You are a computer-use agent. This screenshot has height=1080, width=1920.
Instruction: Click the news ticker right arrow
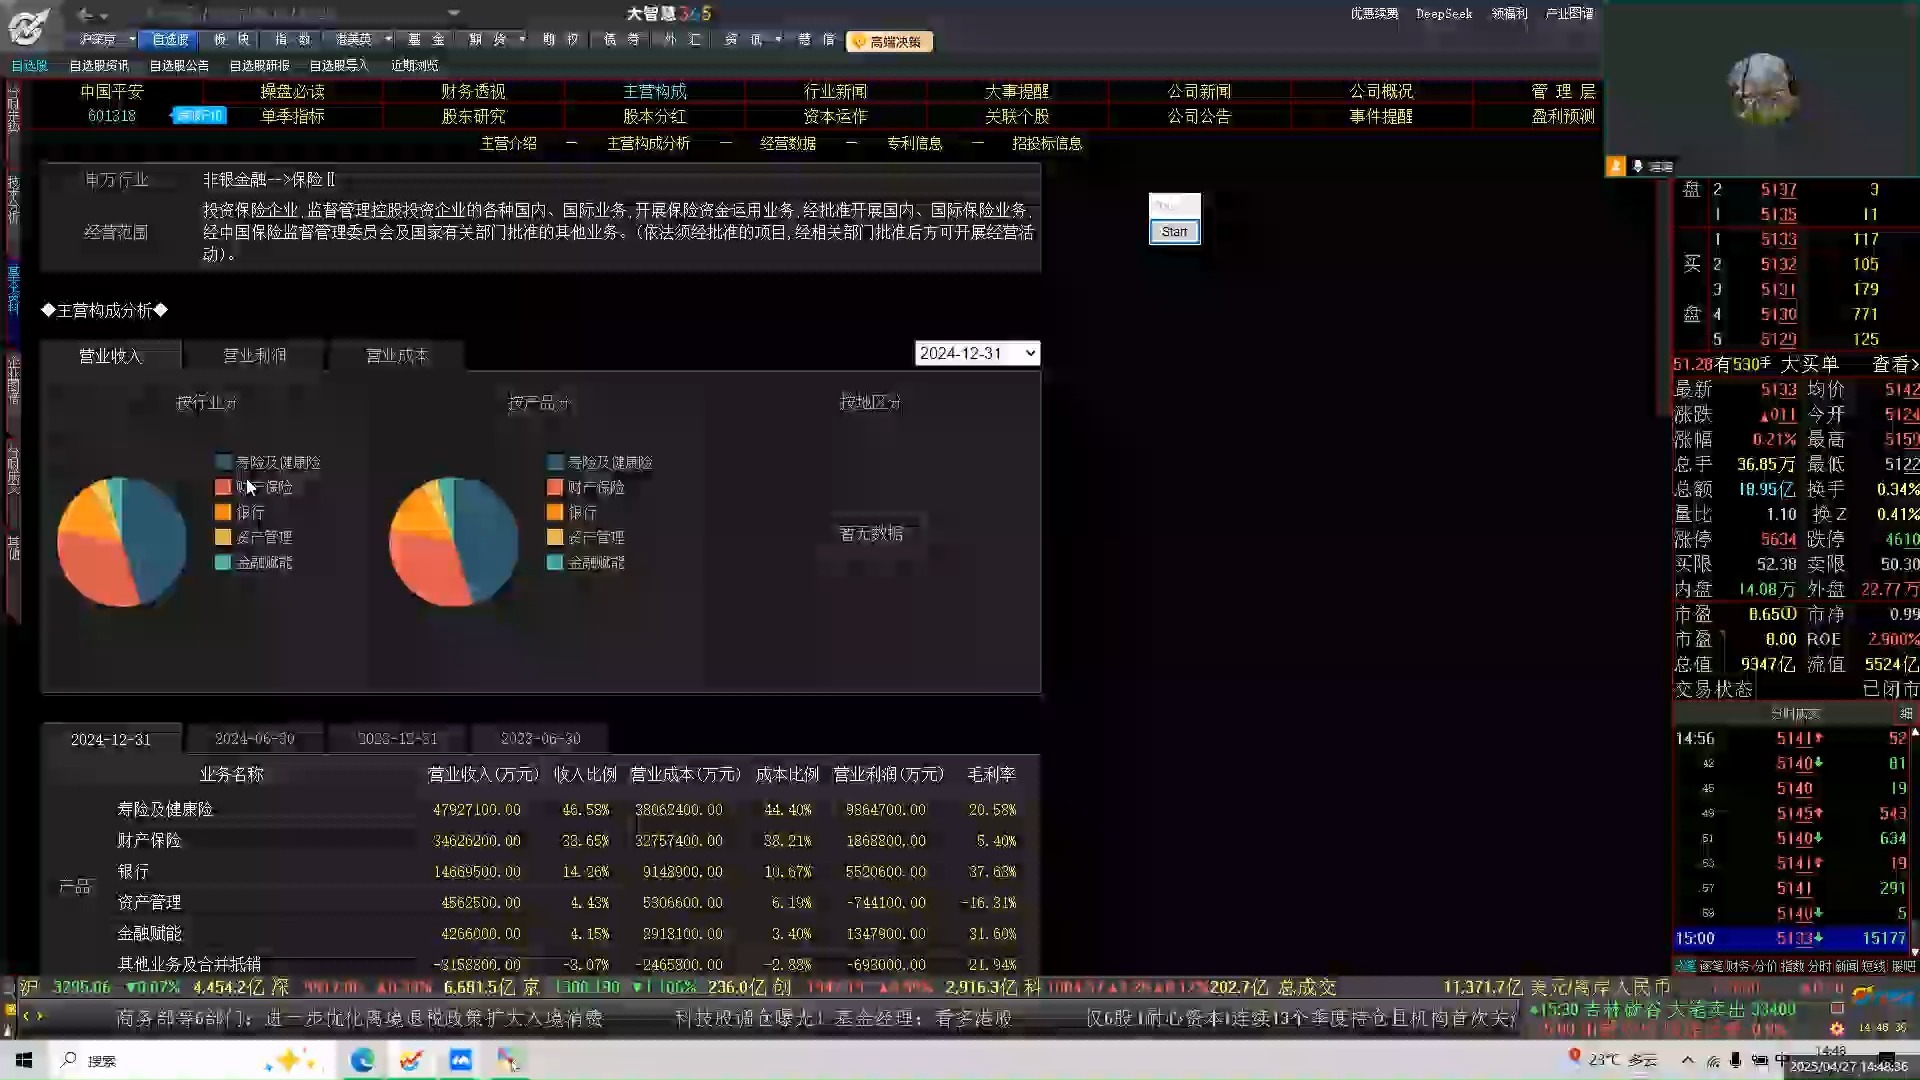40,1016
